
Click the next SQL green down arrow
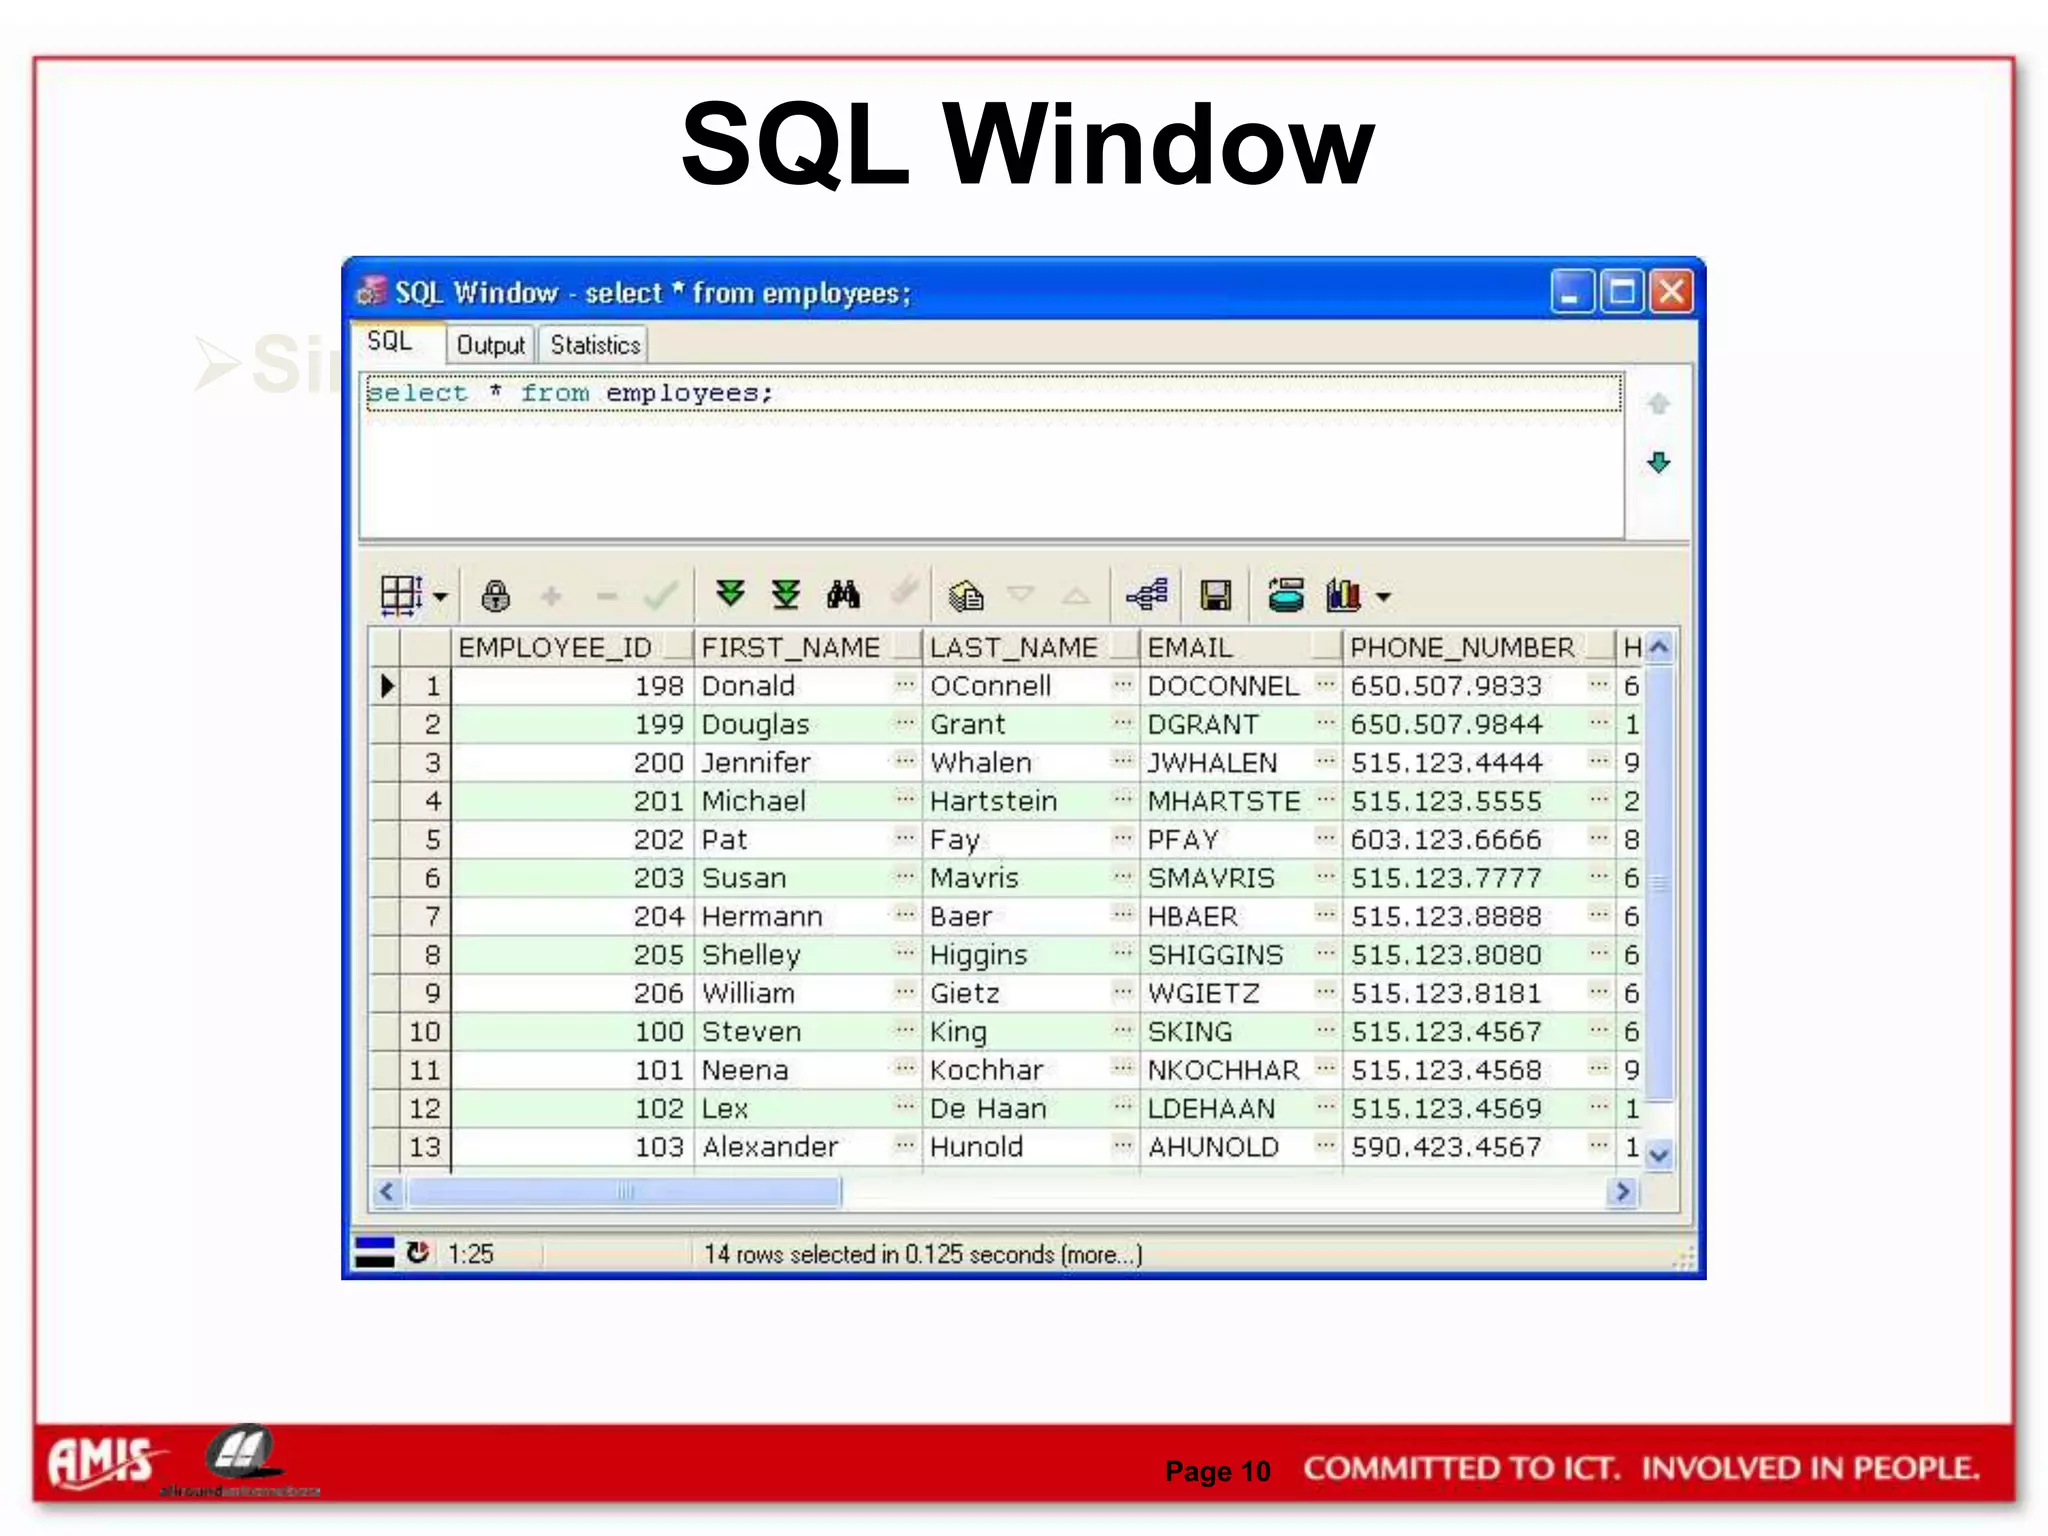[1659, 462]
